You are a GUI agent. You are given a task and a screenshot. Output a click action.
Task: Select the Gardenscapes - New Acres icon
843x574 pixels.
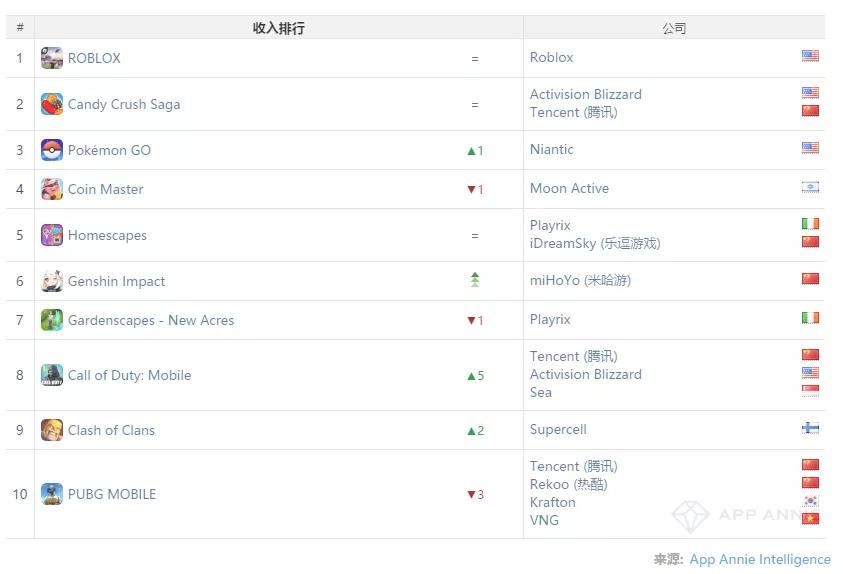pos(52,320)
